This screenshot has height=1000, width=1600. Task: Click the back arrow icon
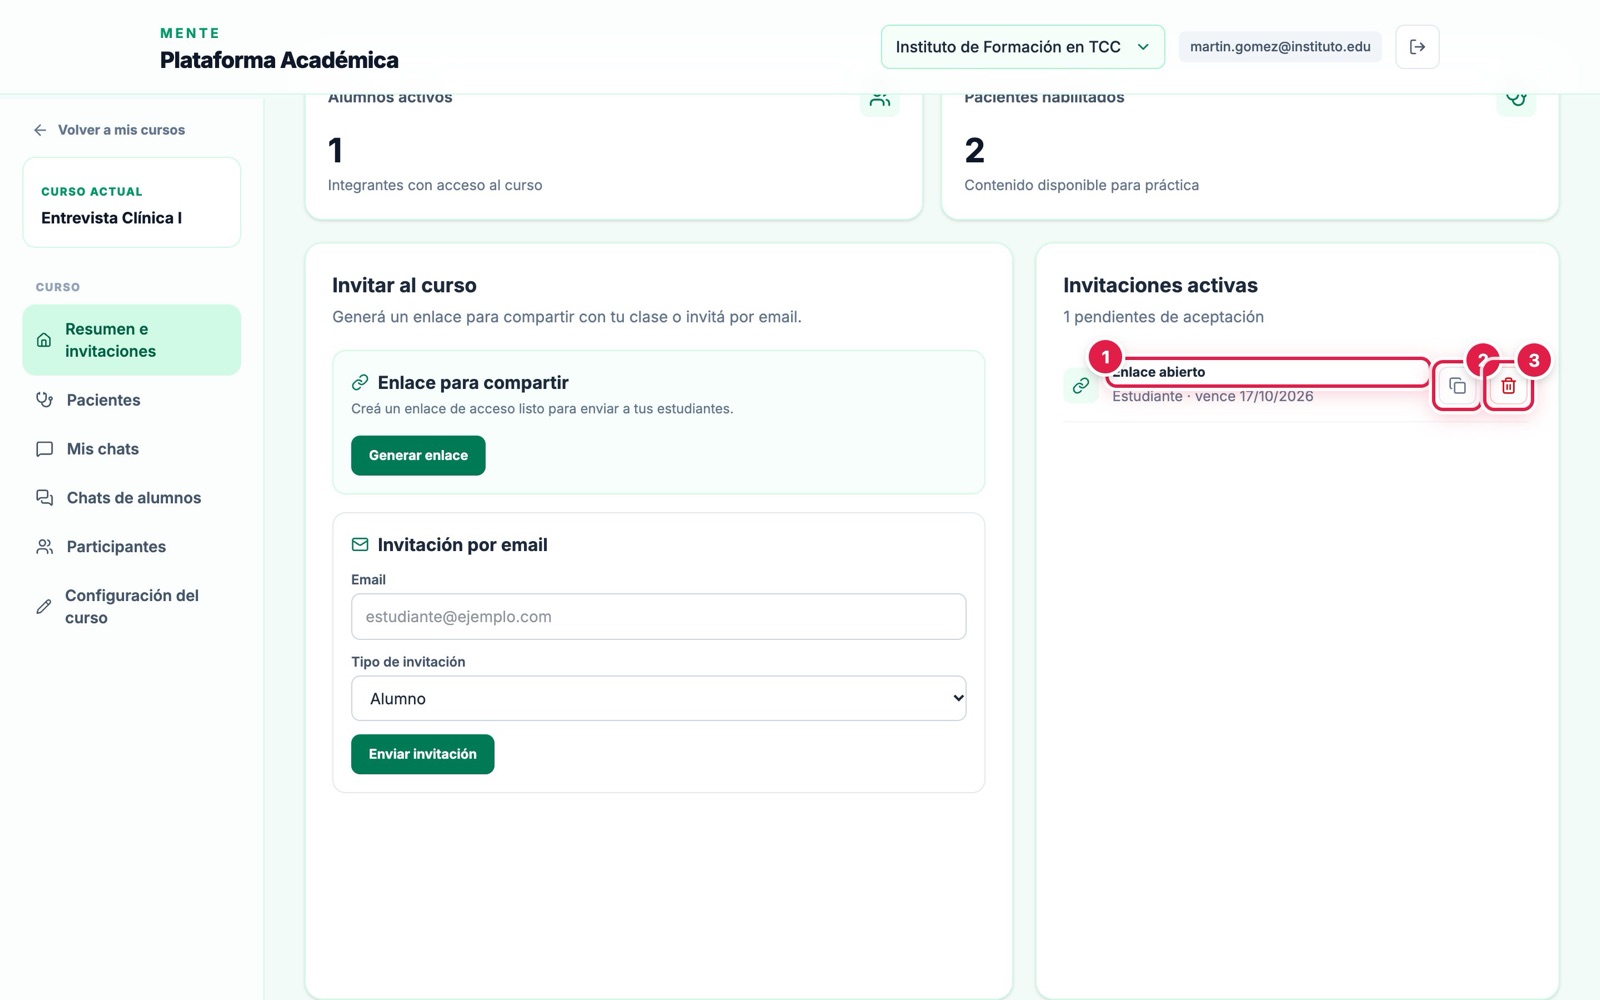click(x=40, y=130)
